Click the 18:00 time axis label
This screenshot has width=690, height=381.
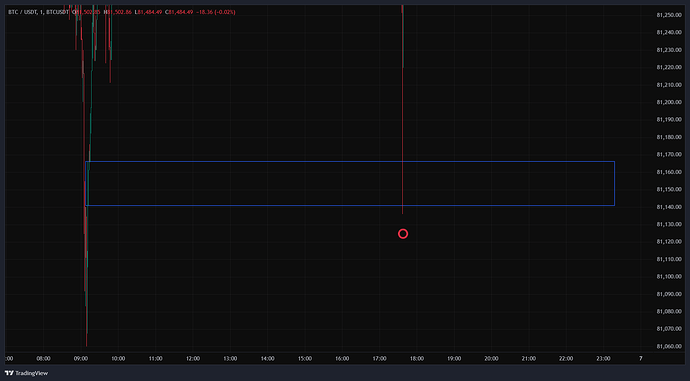(x=417, y=359)
